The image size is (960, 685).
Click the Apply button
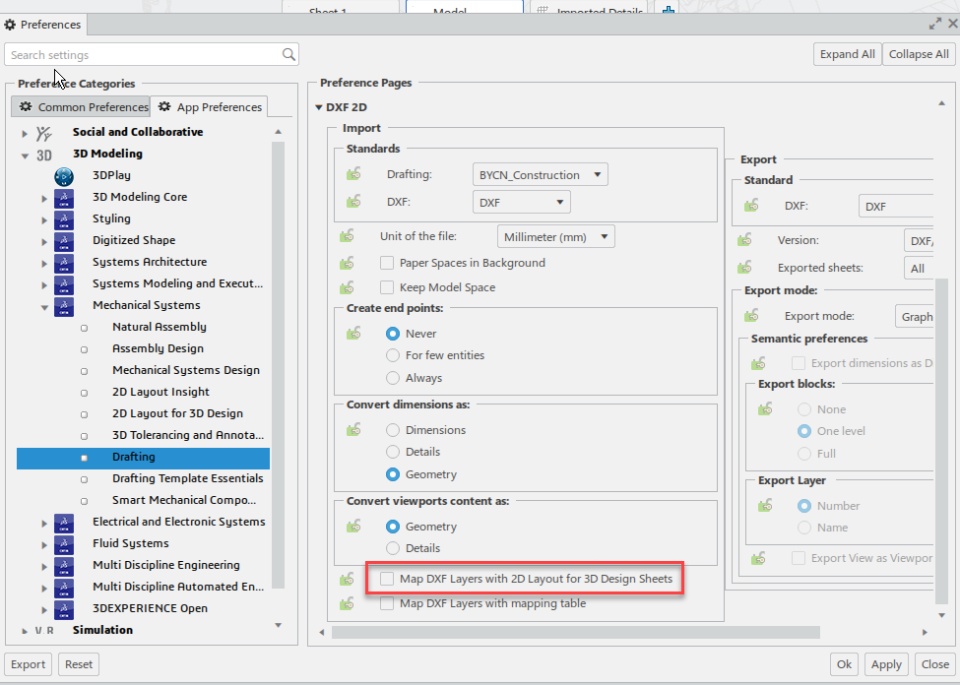886,664
